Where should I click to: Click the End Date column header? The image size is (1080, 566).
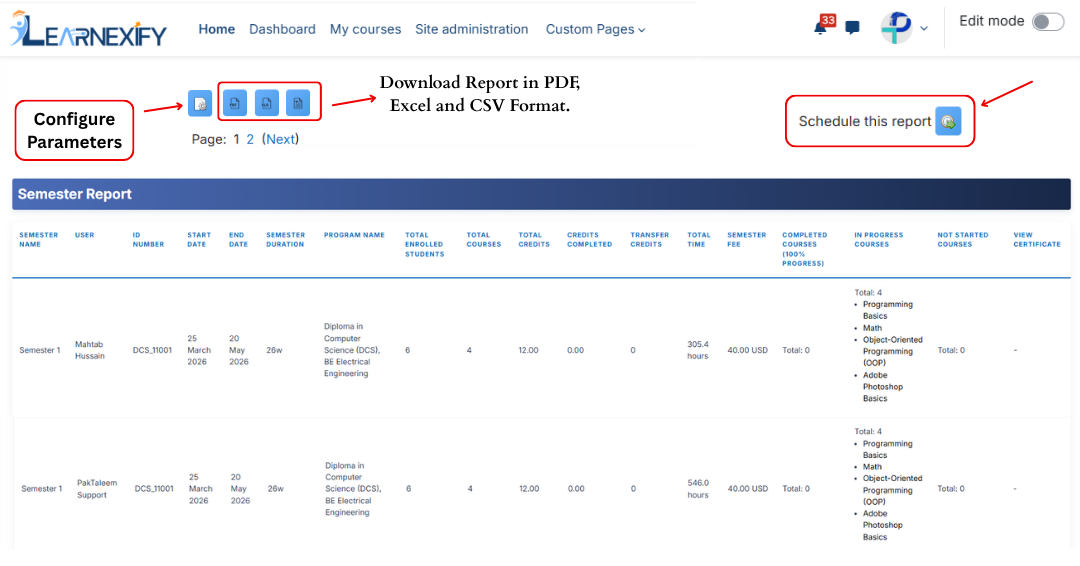(x=238, y=240)
